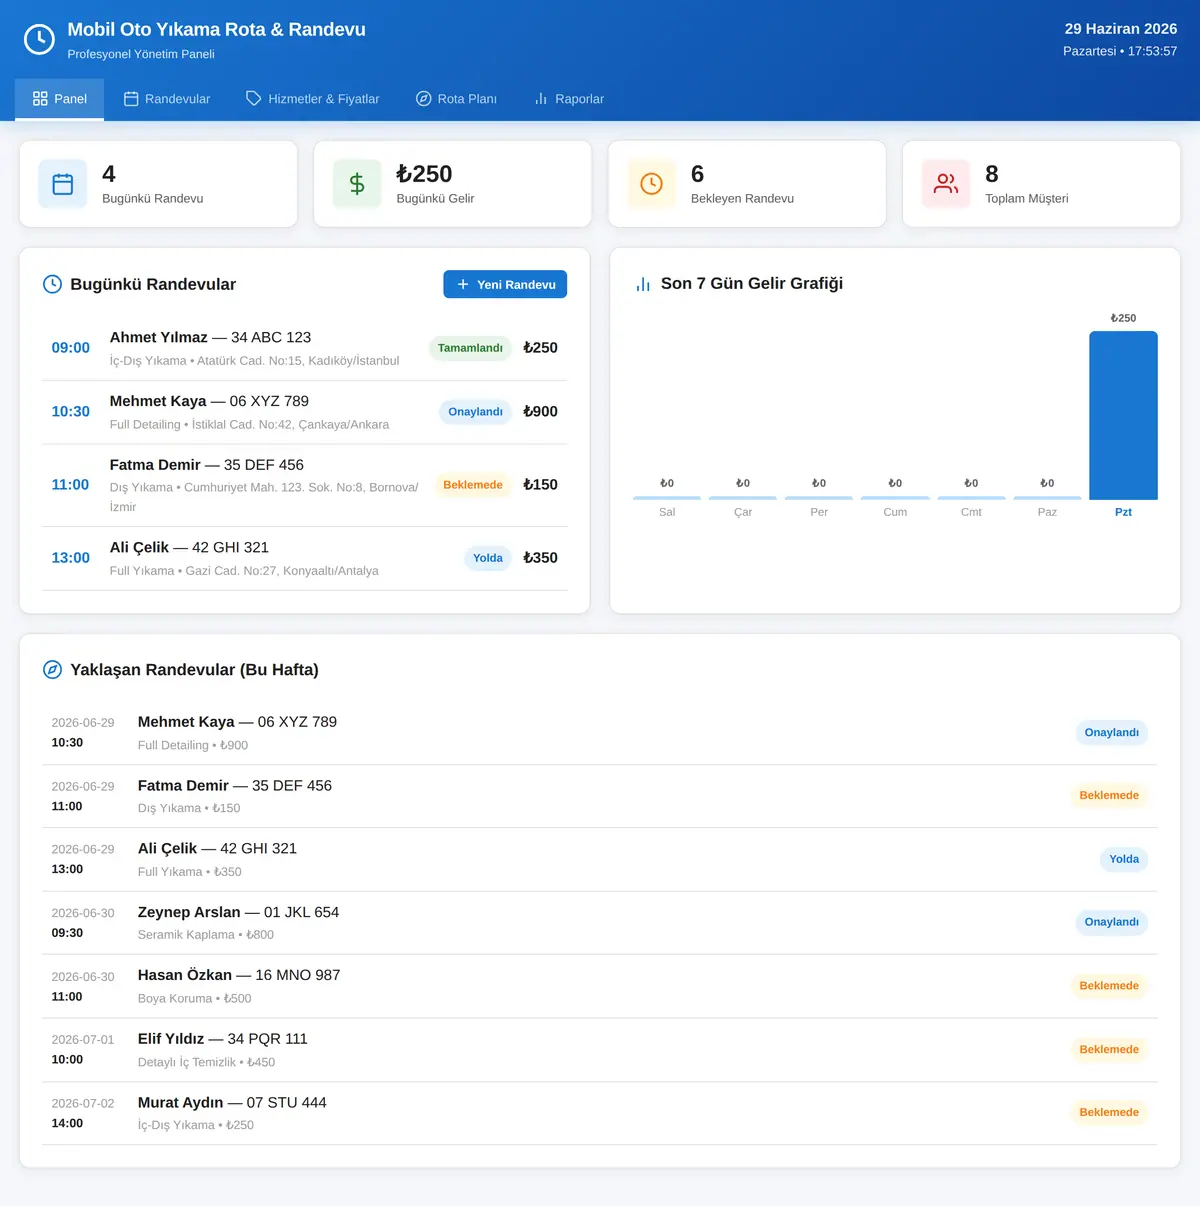Click the clock icon on Bekleyen Randevu card

[x=651, y=184]
